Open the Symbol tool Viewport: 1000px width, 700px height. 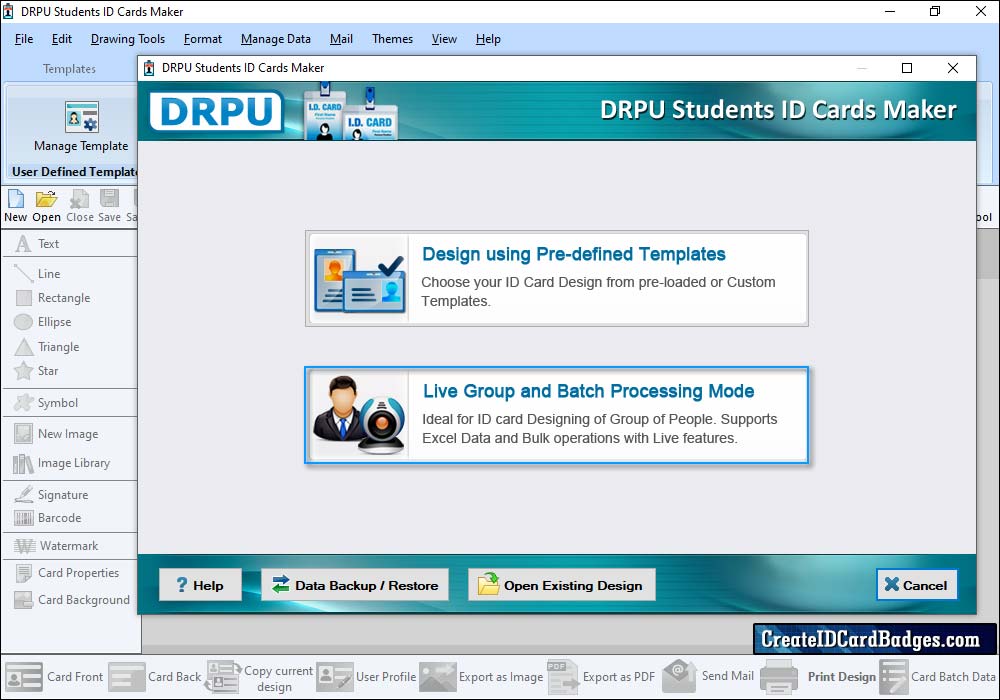pyautogui.click(x=46, y=403)
